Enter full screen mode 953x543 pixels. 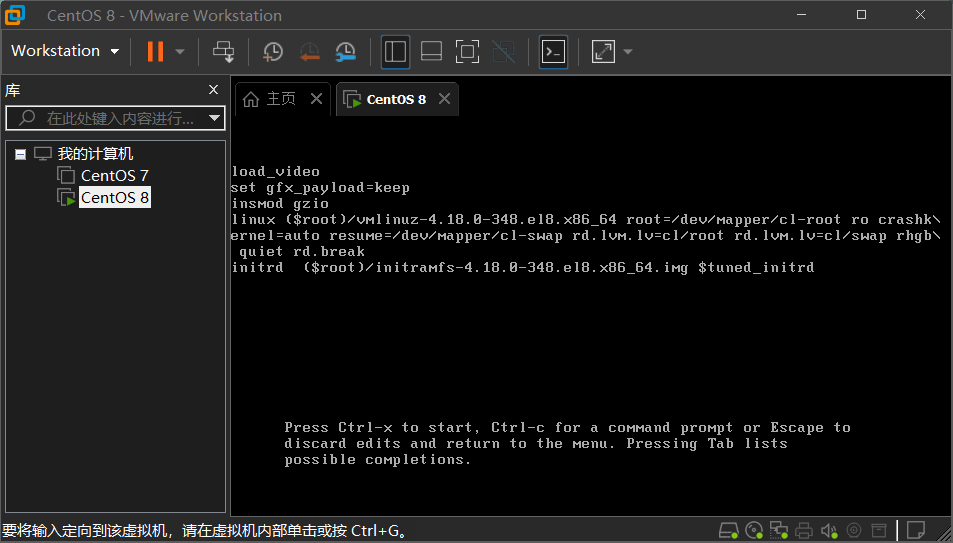click(x=467, y=52)
